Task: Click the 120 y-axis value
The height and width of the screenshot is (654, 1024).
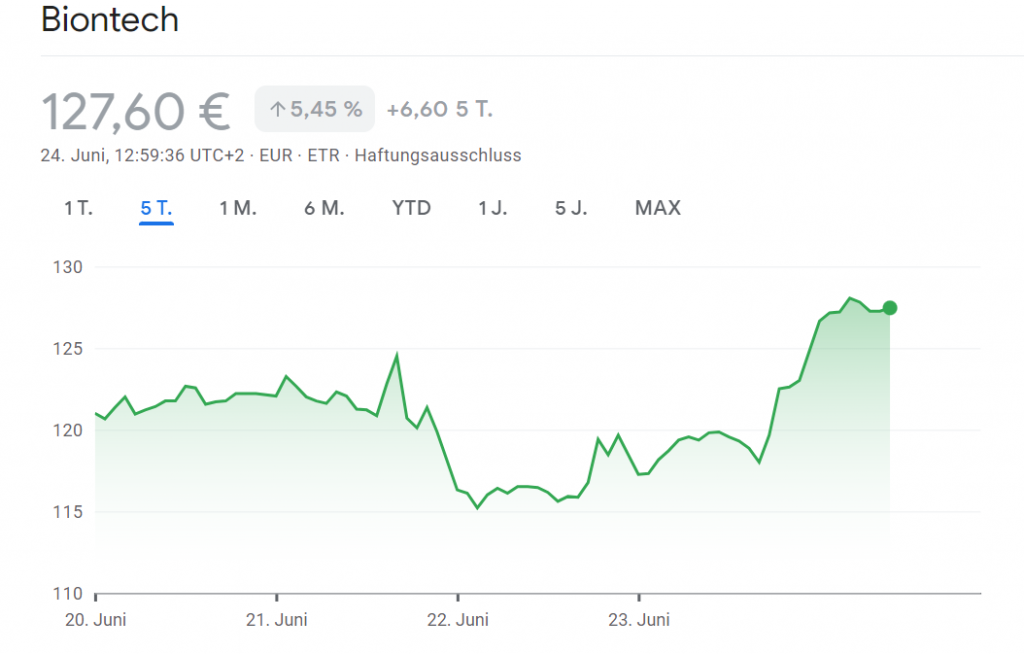Action: (x=68, y=431)
